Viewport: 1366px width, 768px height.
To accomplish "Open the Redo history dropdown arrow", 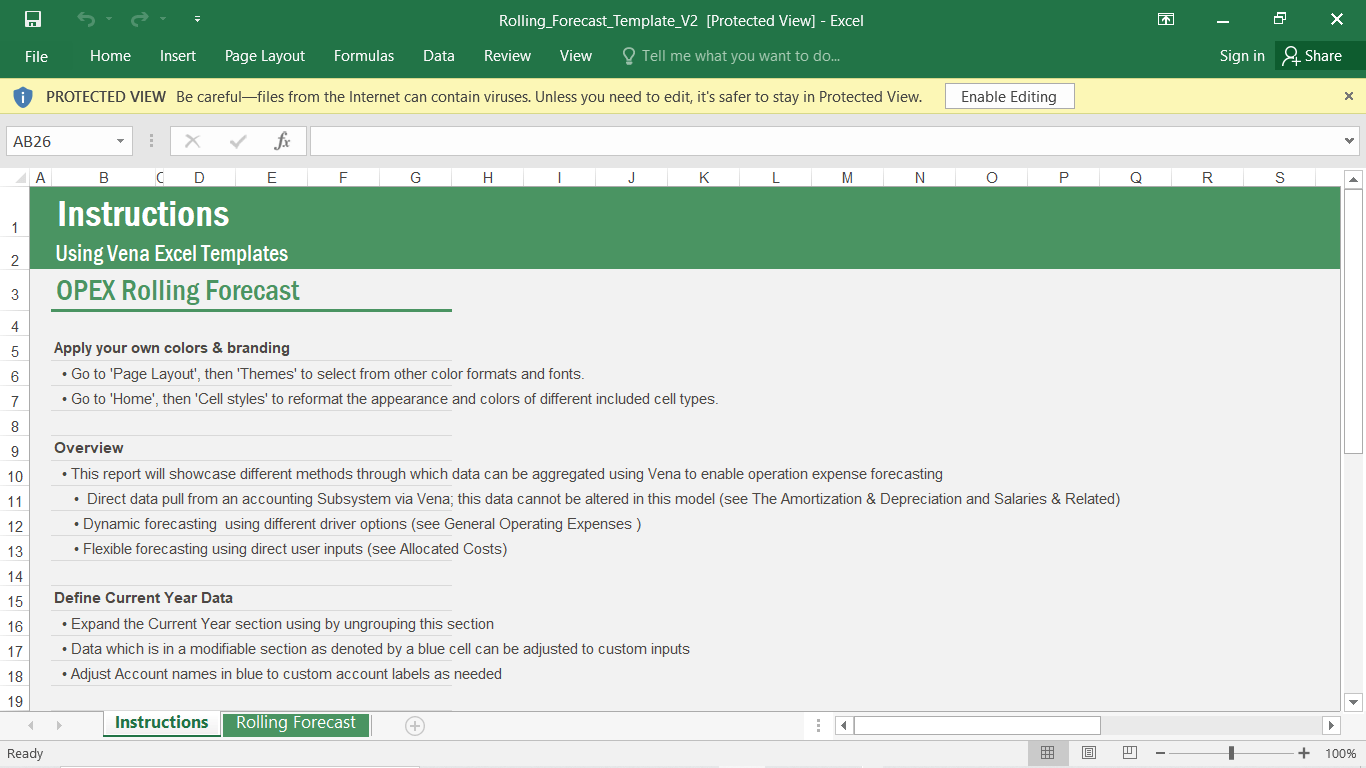I will (163, 19).
